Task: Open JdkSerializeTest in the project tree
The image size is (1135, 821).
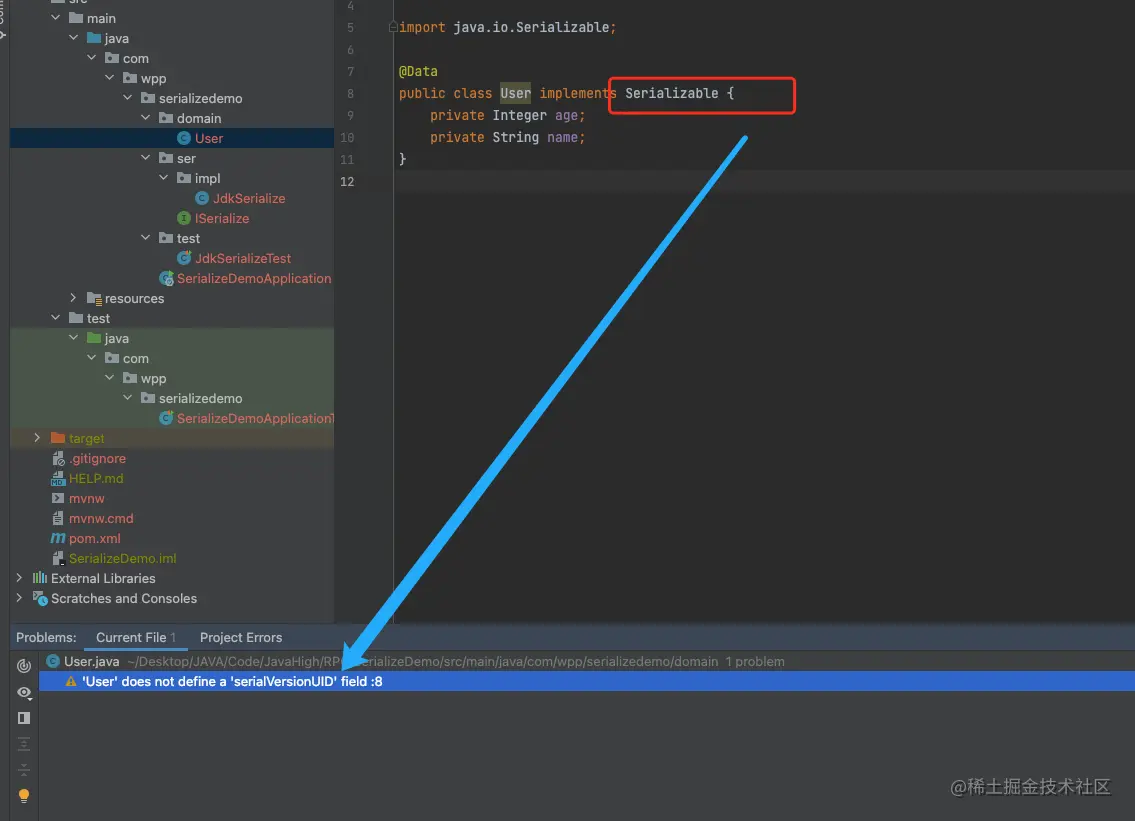Action: (242, 258)
